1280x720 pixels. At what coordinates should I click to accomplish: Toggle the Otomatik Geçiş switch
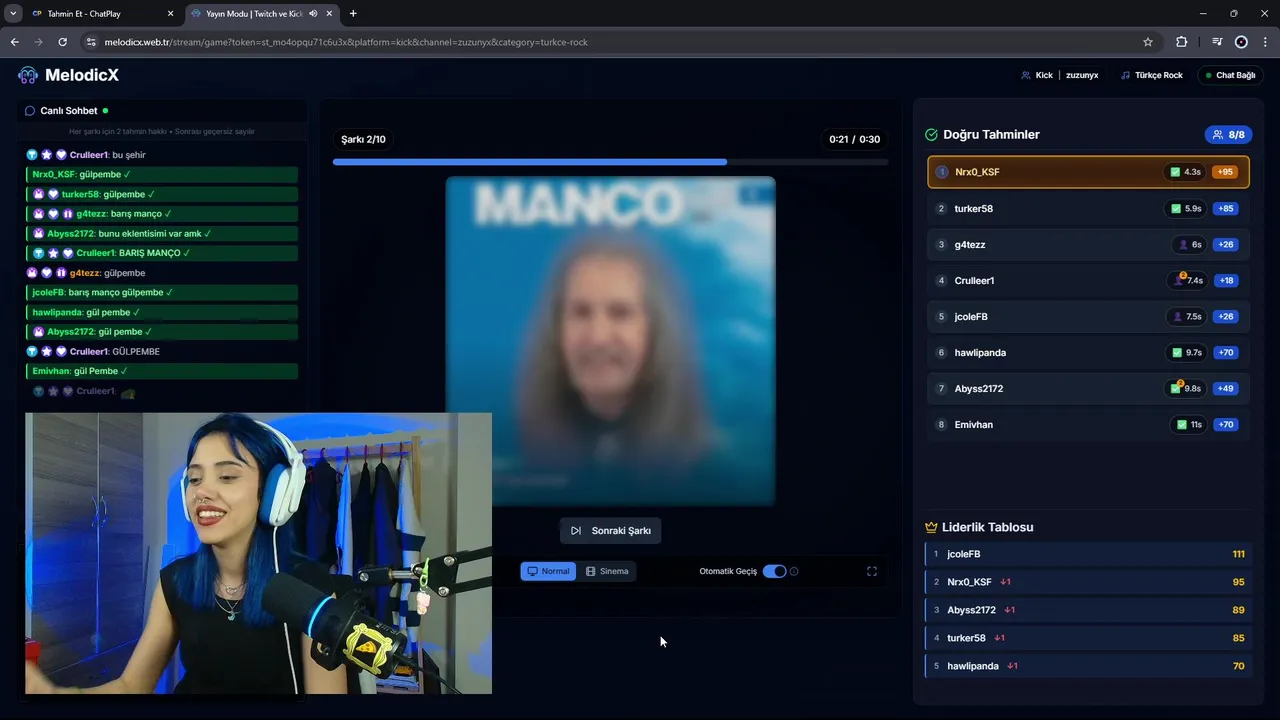(774, 571)
